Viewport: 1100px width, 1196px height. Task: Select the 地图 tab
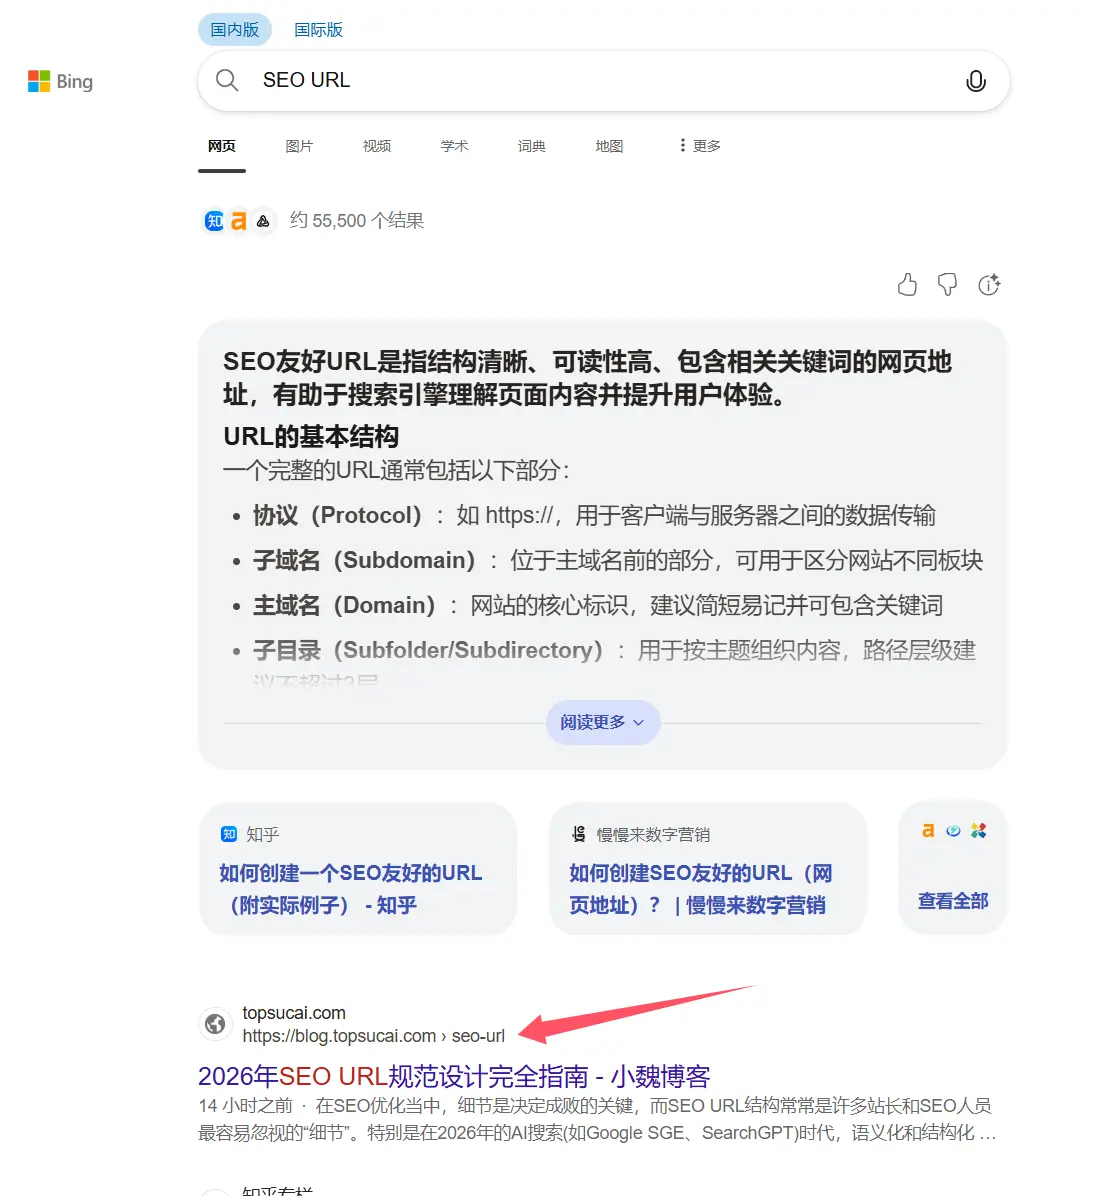pyautogui.click(x=609, y=146)
